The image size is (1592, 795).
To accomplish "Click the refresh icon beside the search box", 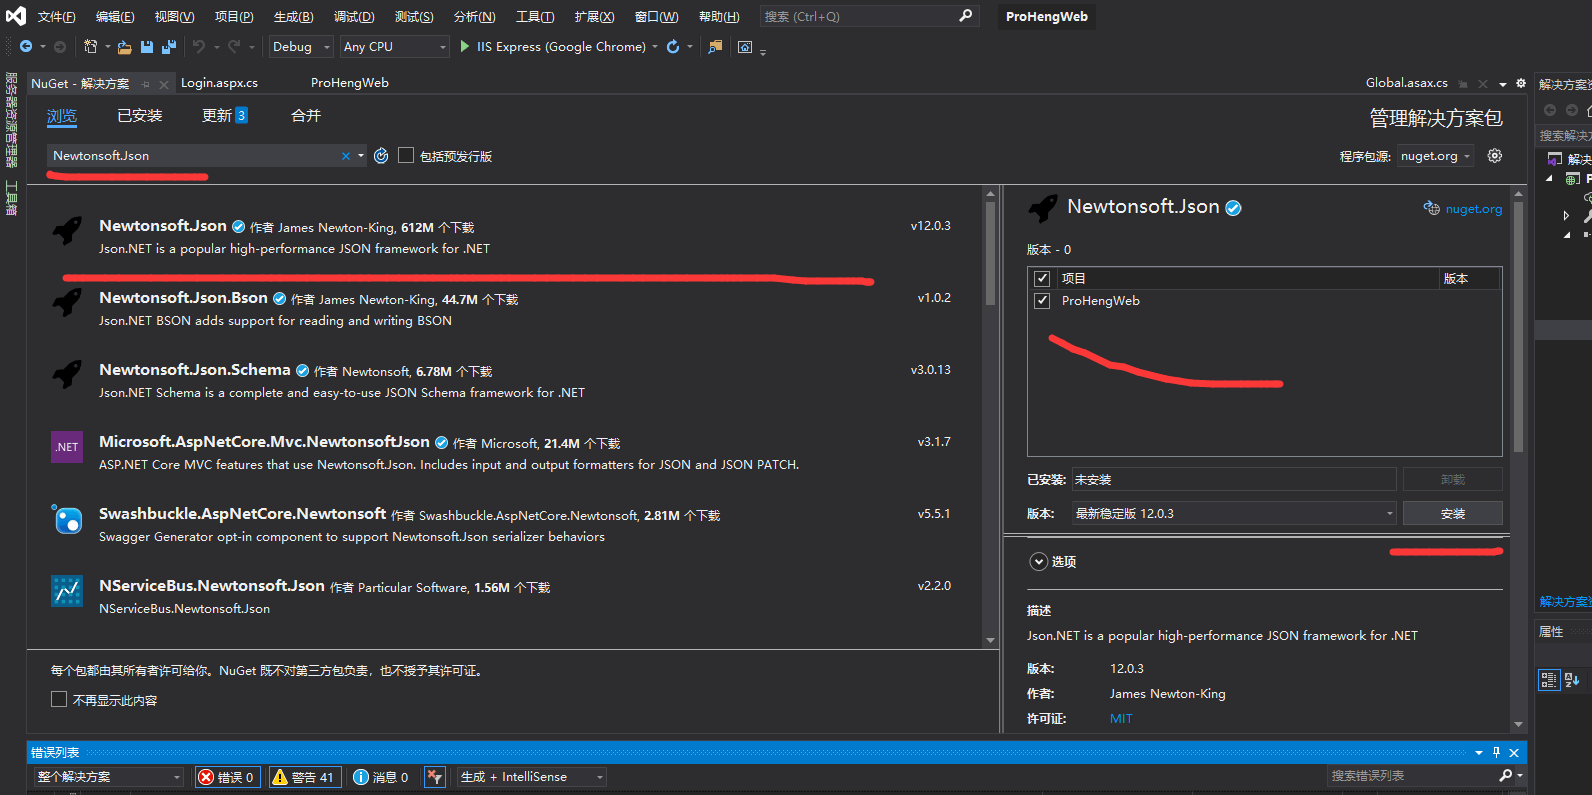I will tap(381, 156).
